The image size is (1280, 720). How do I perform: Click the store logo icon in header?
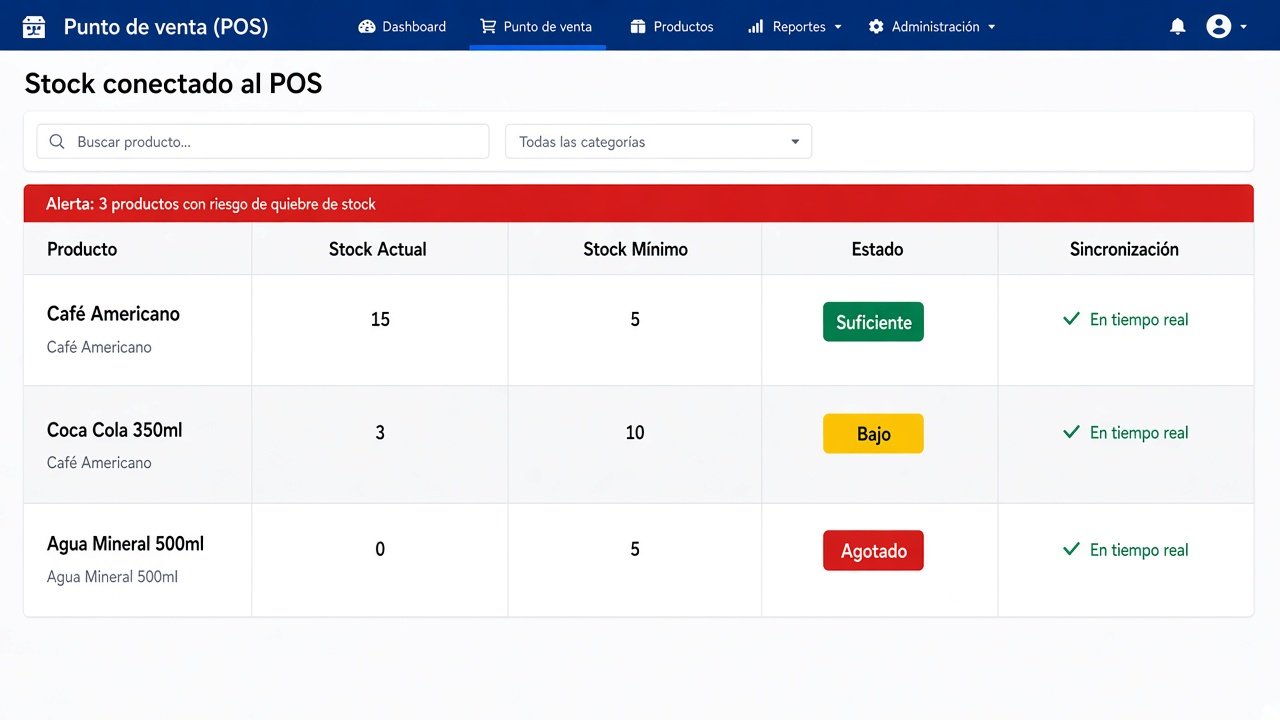(34, 27)
